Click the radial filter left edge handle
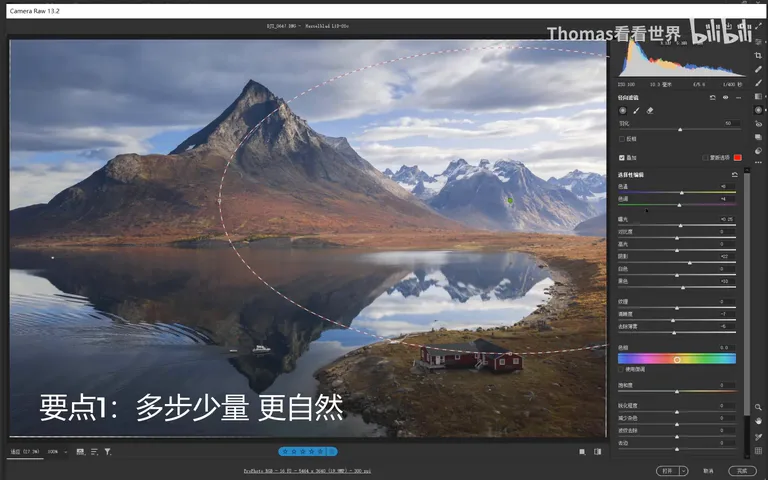Image resolution: width=768 pixels, height=480 pixels. pyautogui.click(x=219, y=201)
